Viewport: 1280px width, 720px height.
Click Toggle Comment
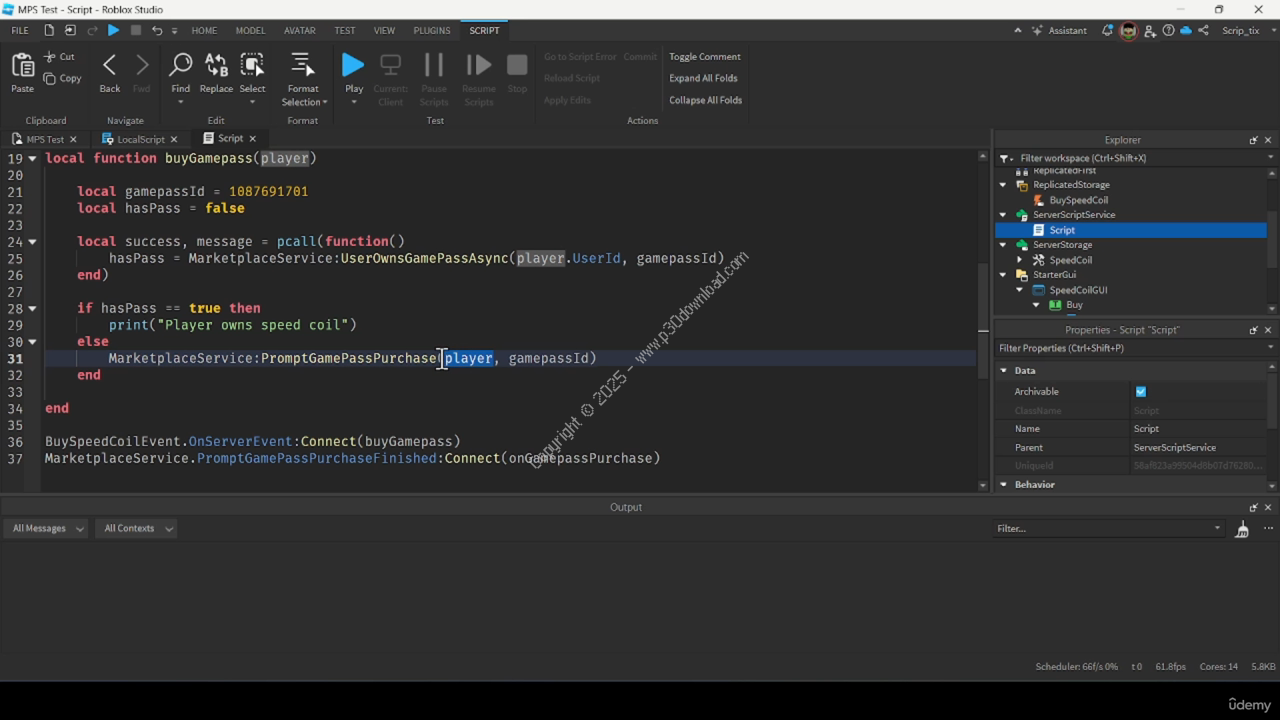tap(705, 57)
